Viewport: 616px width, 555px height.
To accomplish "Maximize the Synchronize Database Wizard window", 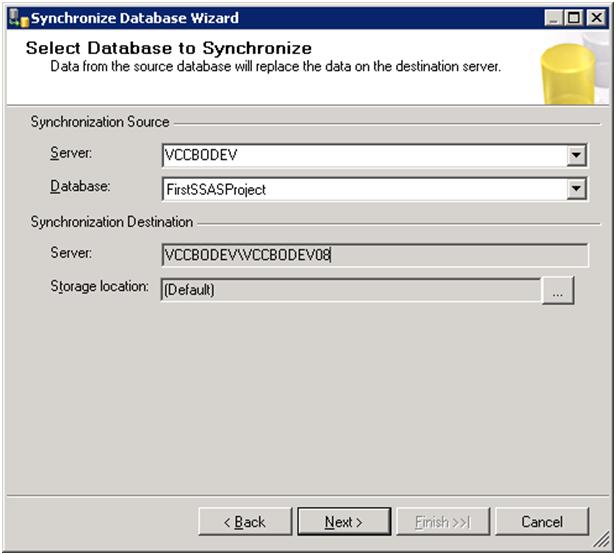I will (574, 18).
